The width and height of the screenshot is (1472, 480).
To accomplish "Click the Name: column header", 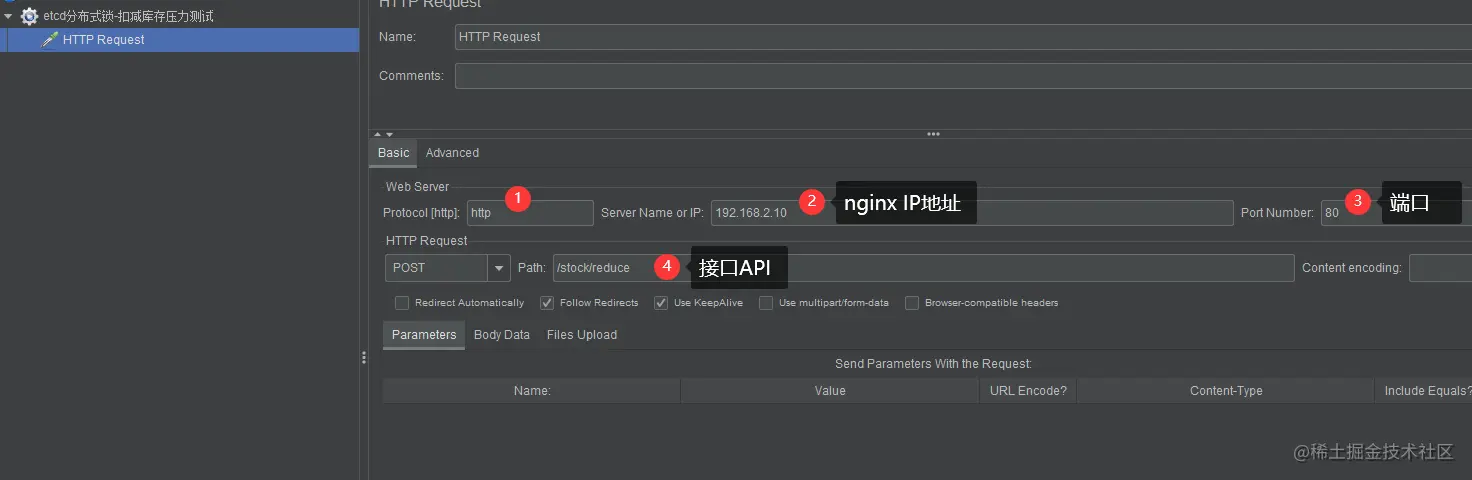I will click(x=532, y=391).
